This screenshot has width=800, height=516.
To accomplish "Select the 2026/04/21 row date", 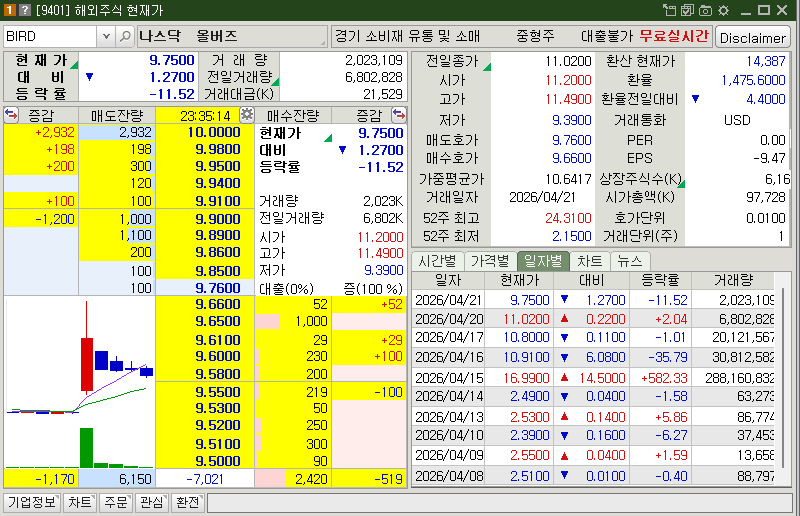I will 448,300.
